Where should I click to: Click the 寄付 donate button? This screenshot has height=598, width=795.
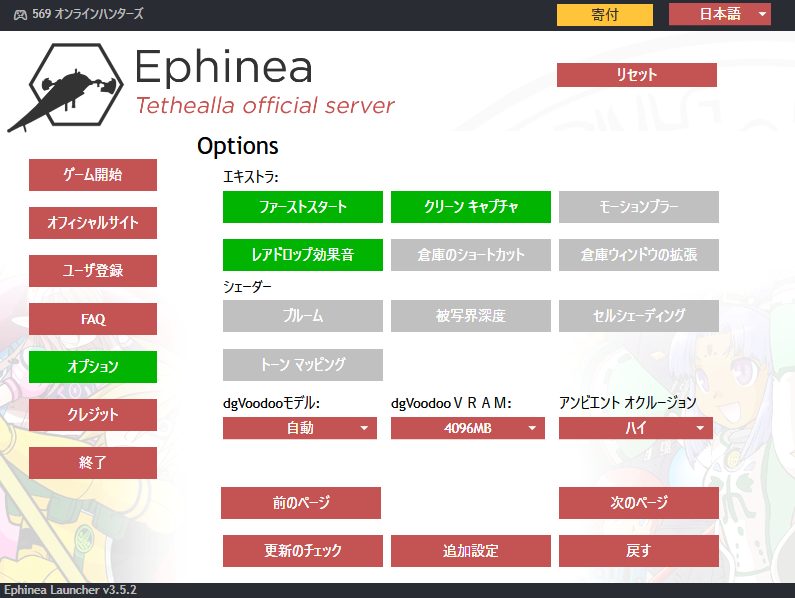(605, 15)
